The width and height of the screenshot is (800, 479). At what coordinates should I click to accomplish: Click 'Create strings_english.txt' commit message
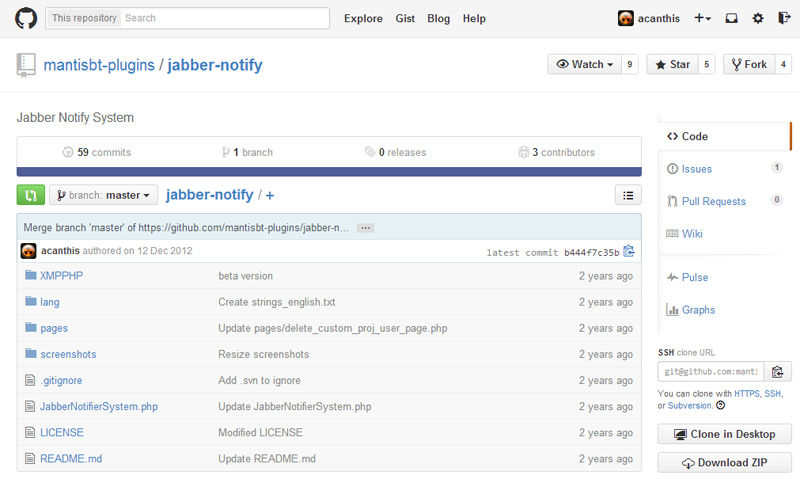click(x=277, y=302)
